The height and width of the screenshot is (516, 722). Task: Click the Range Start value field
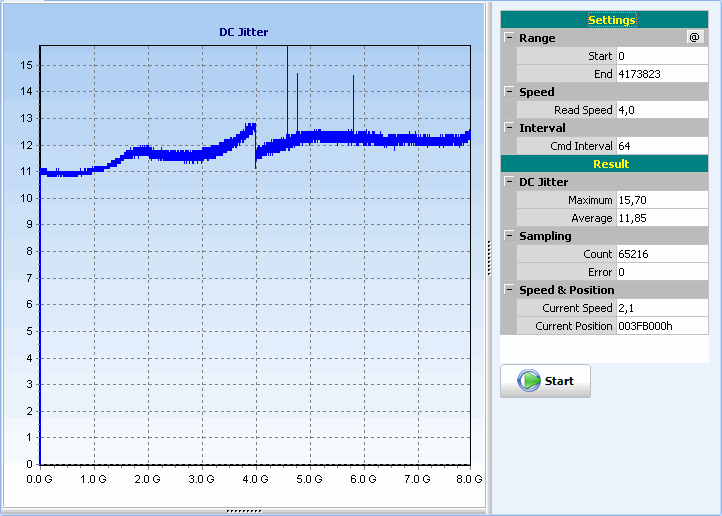(x=661, y=56)
